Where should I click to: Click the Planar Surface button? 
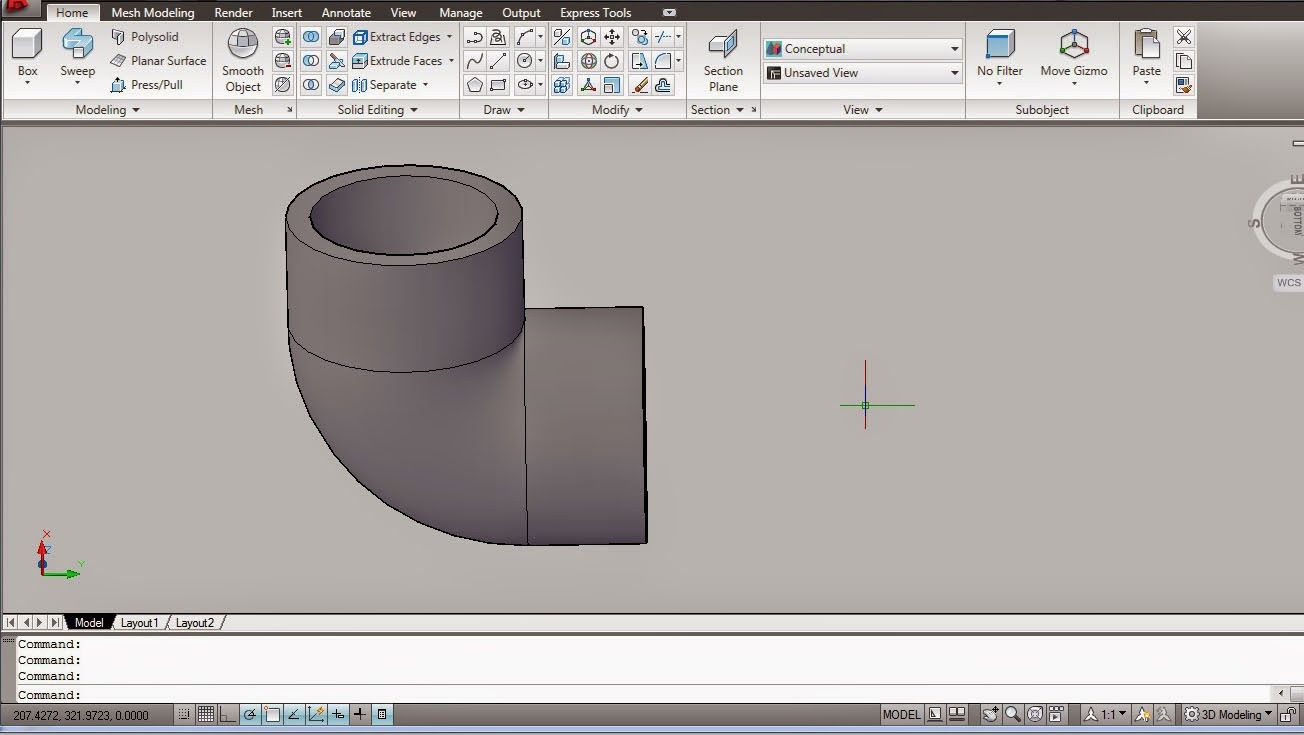[158, 61]
